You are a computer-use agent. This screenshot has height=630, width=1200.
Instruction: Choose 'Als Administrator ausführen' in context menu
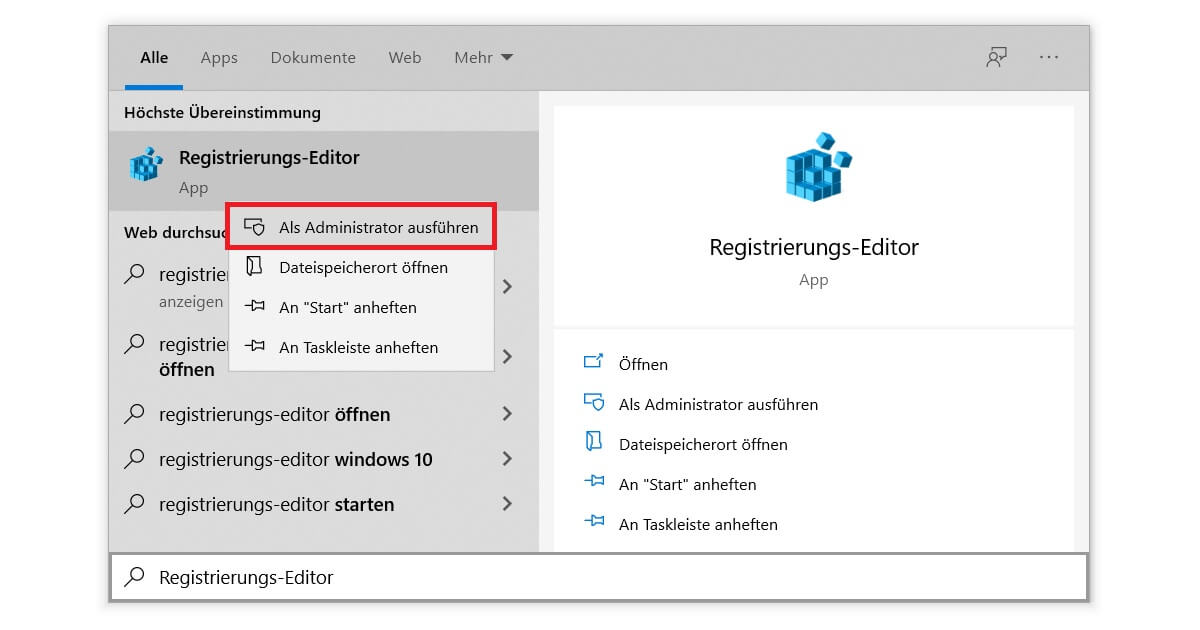(x=378, y=227)
